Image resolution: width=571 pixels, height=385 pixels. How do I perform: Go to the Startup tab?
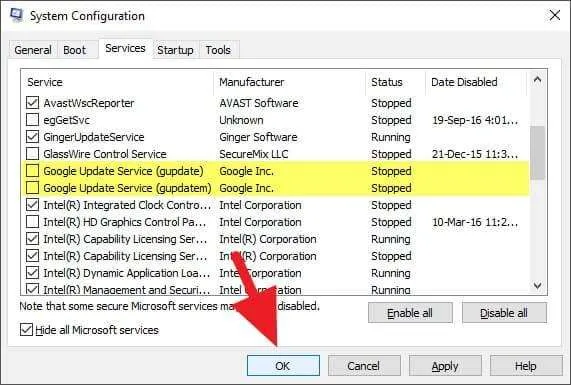tap(175, 50)
